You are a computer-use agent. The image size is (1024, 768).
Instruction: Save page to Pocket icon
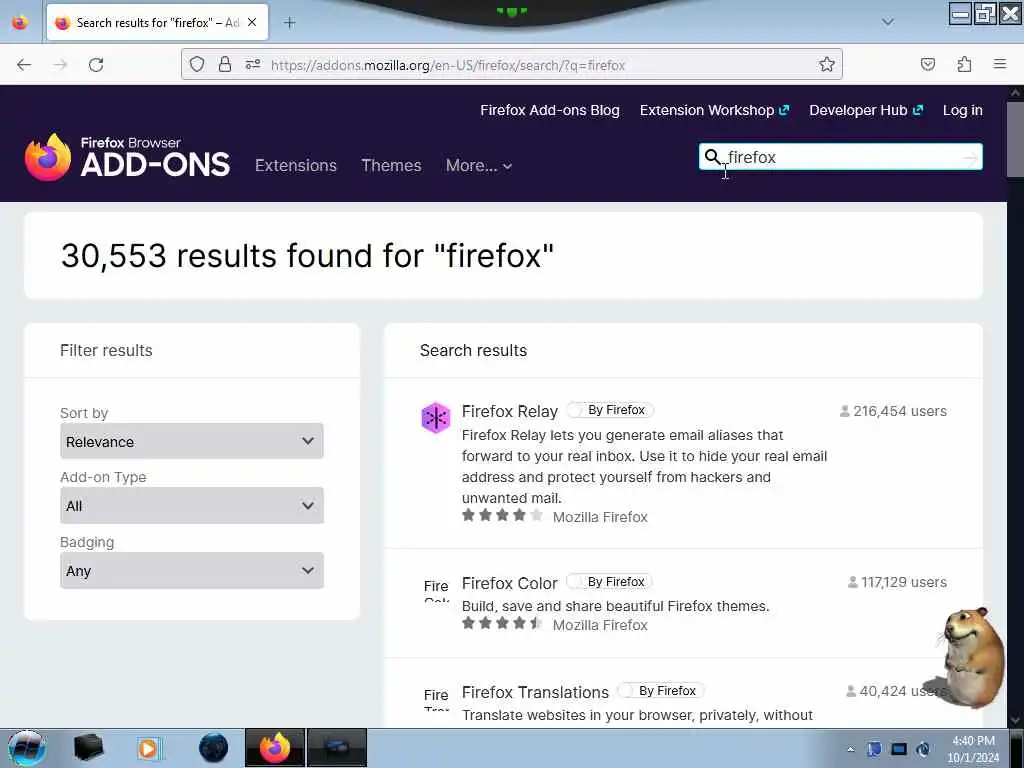927,64
